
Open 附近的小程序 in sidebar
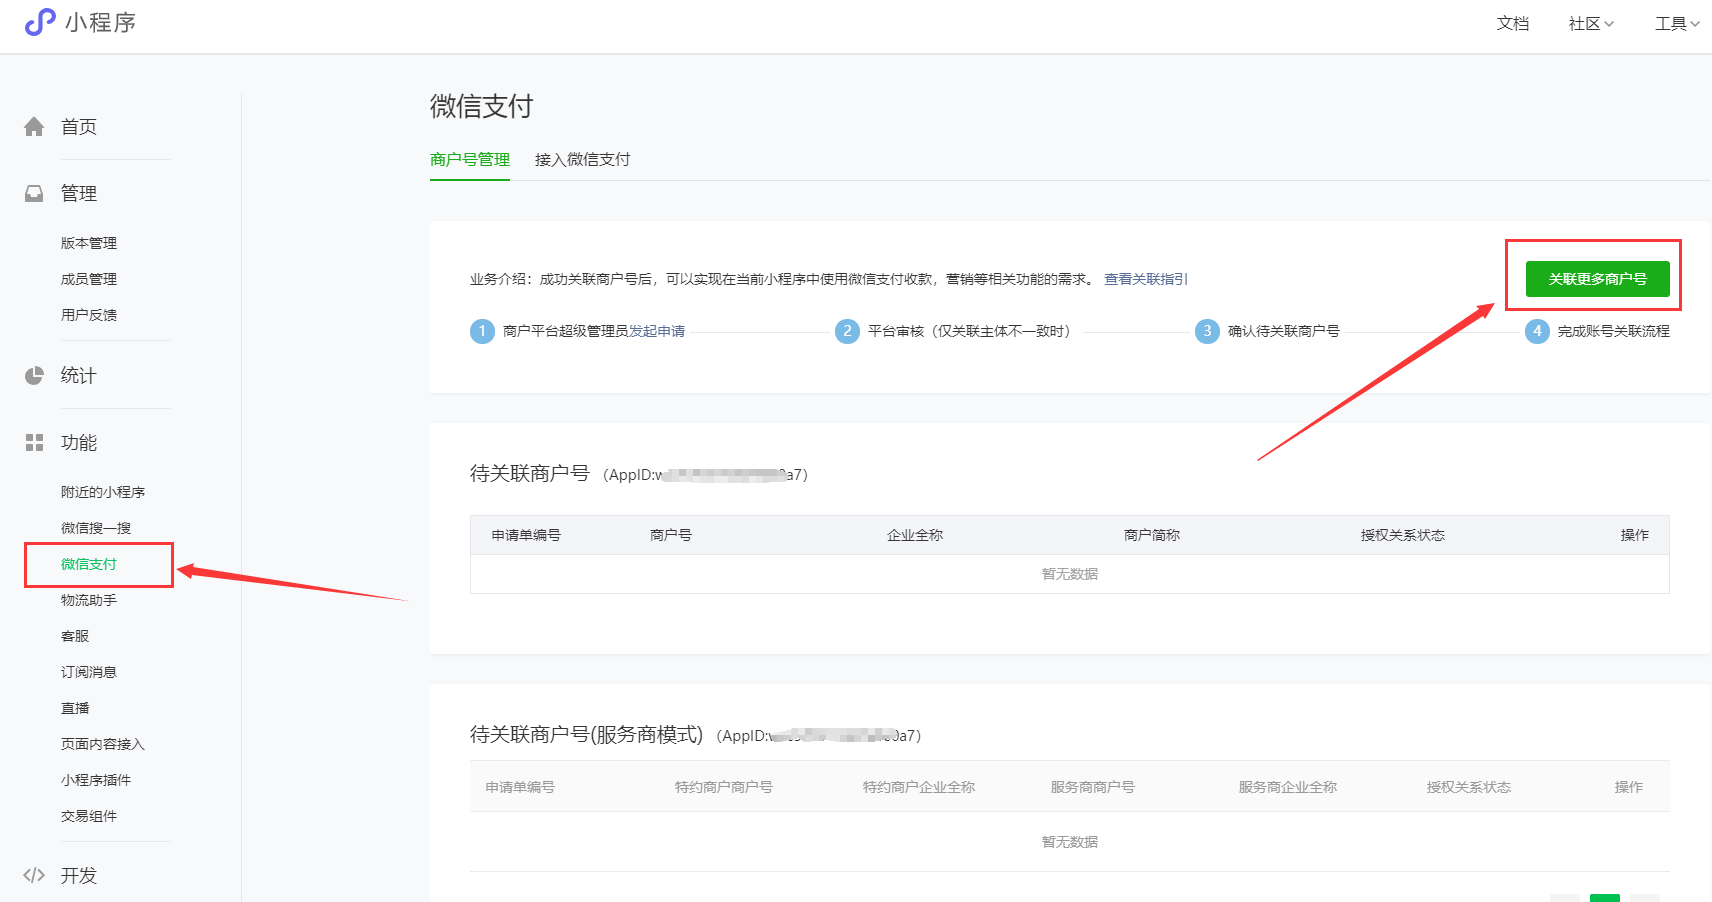coord(103,492)
